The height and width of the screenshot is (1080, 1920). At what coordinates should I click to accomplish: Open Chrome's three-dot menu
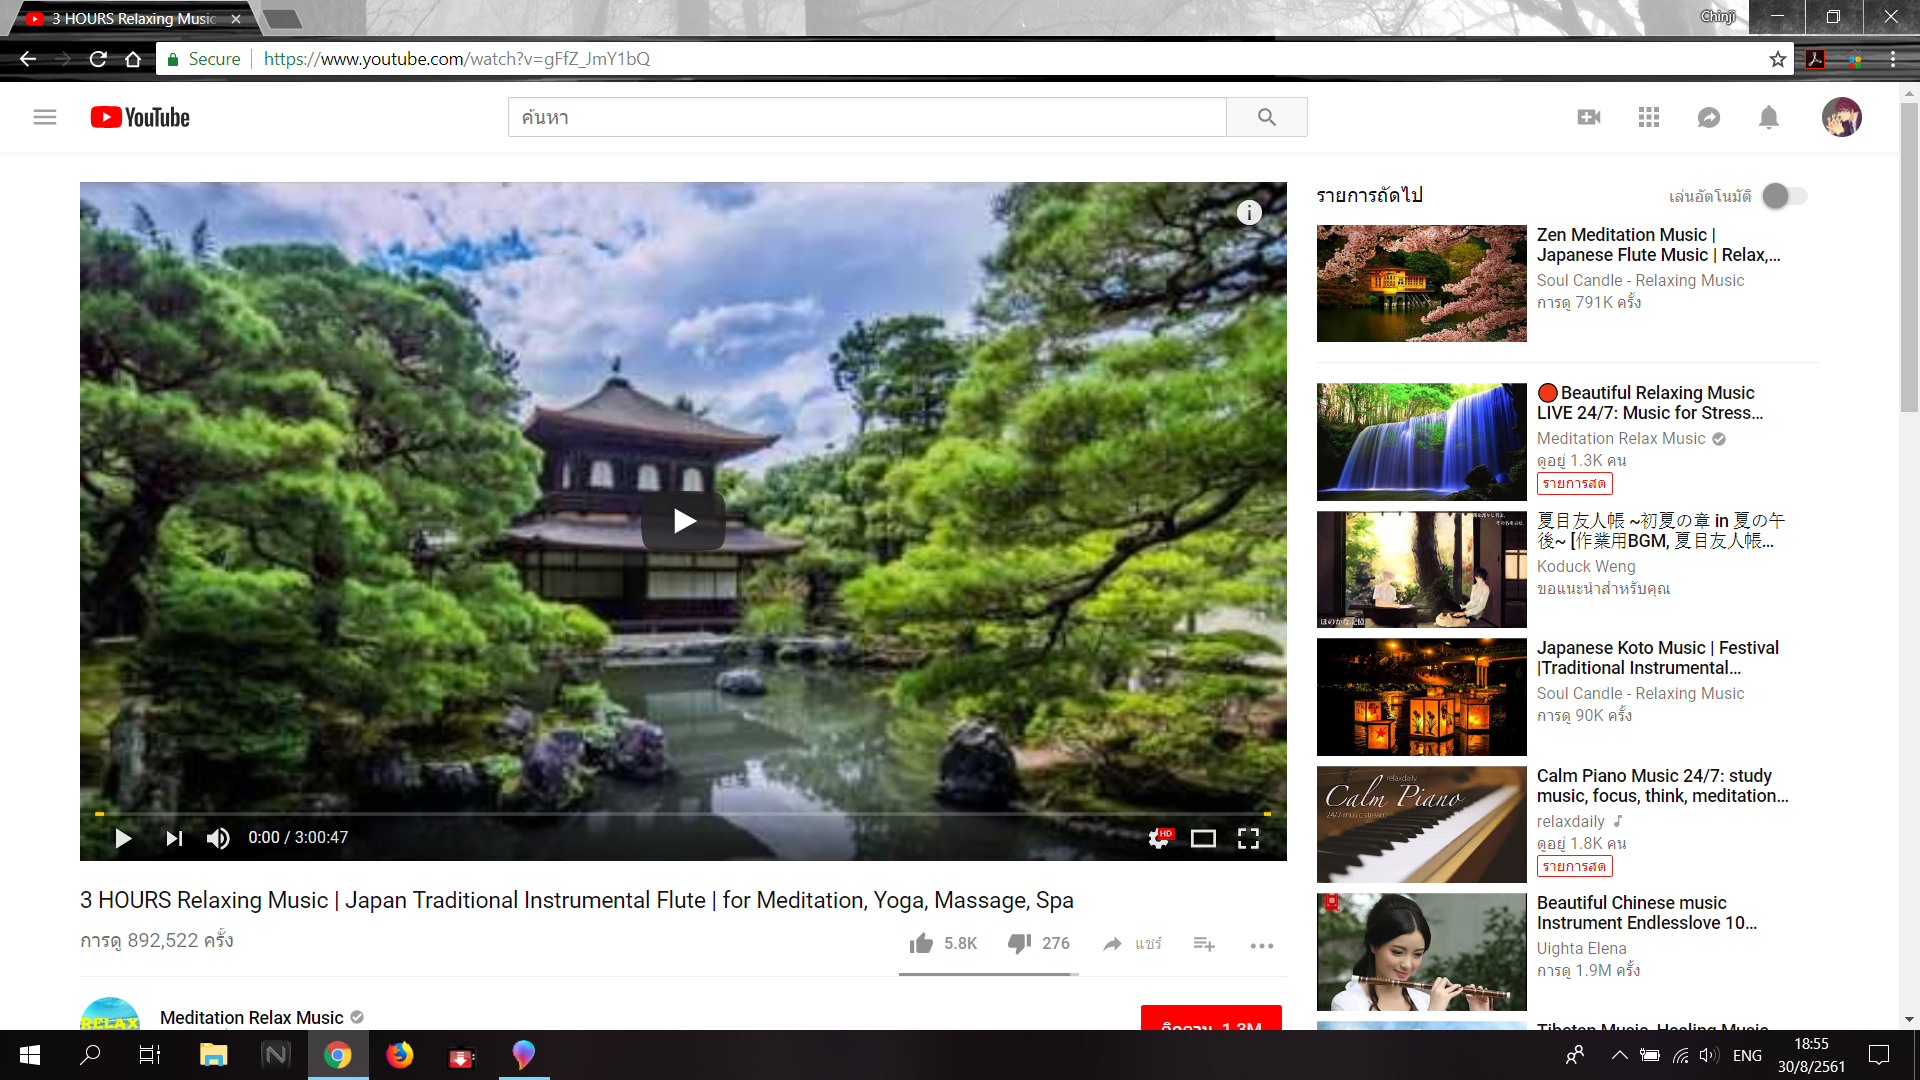(x=1892, y=59)
